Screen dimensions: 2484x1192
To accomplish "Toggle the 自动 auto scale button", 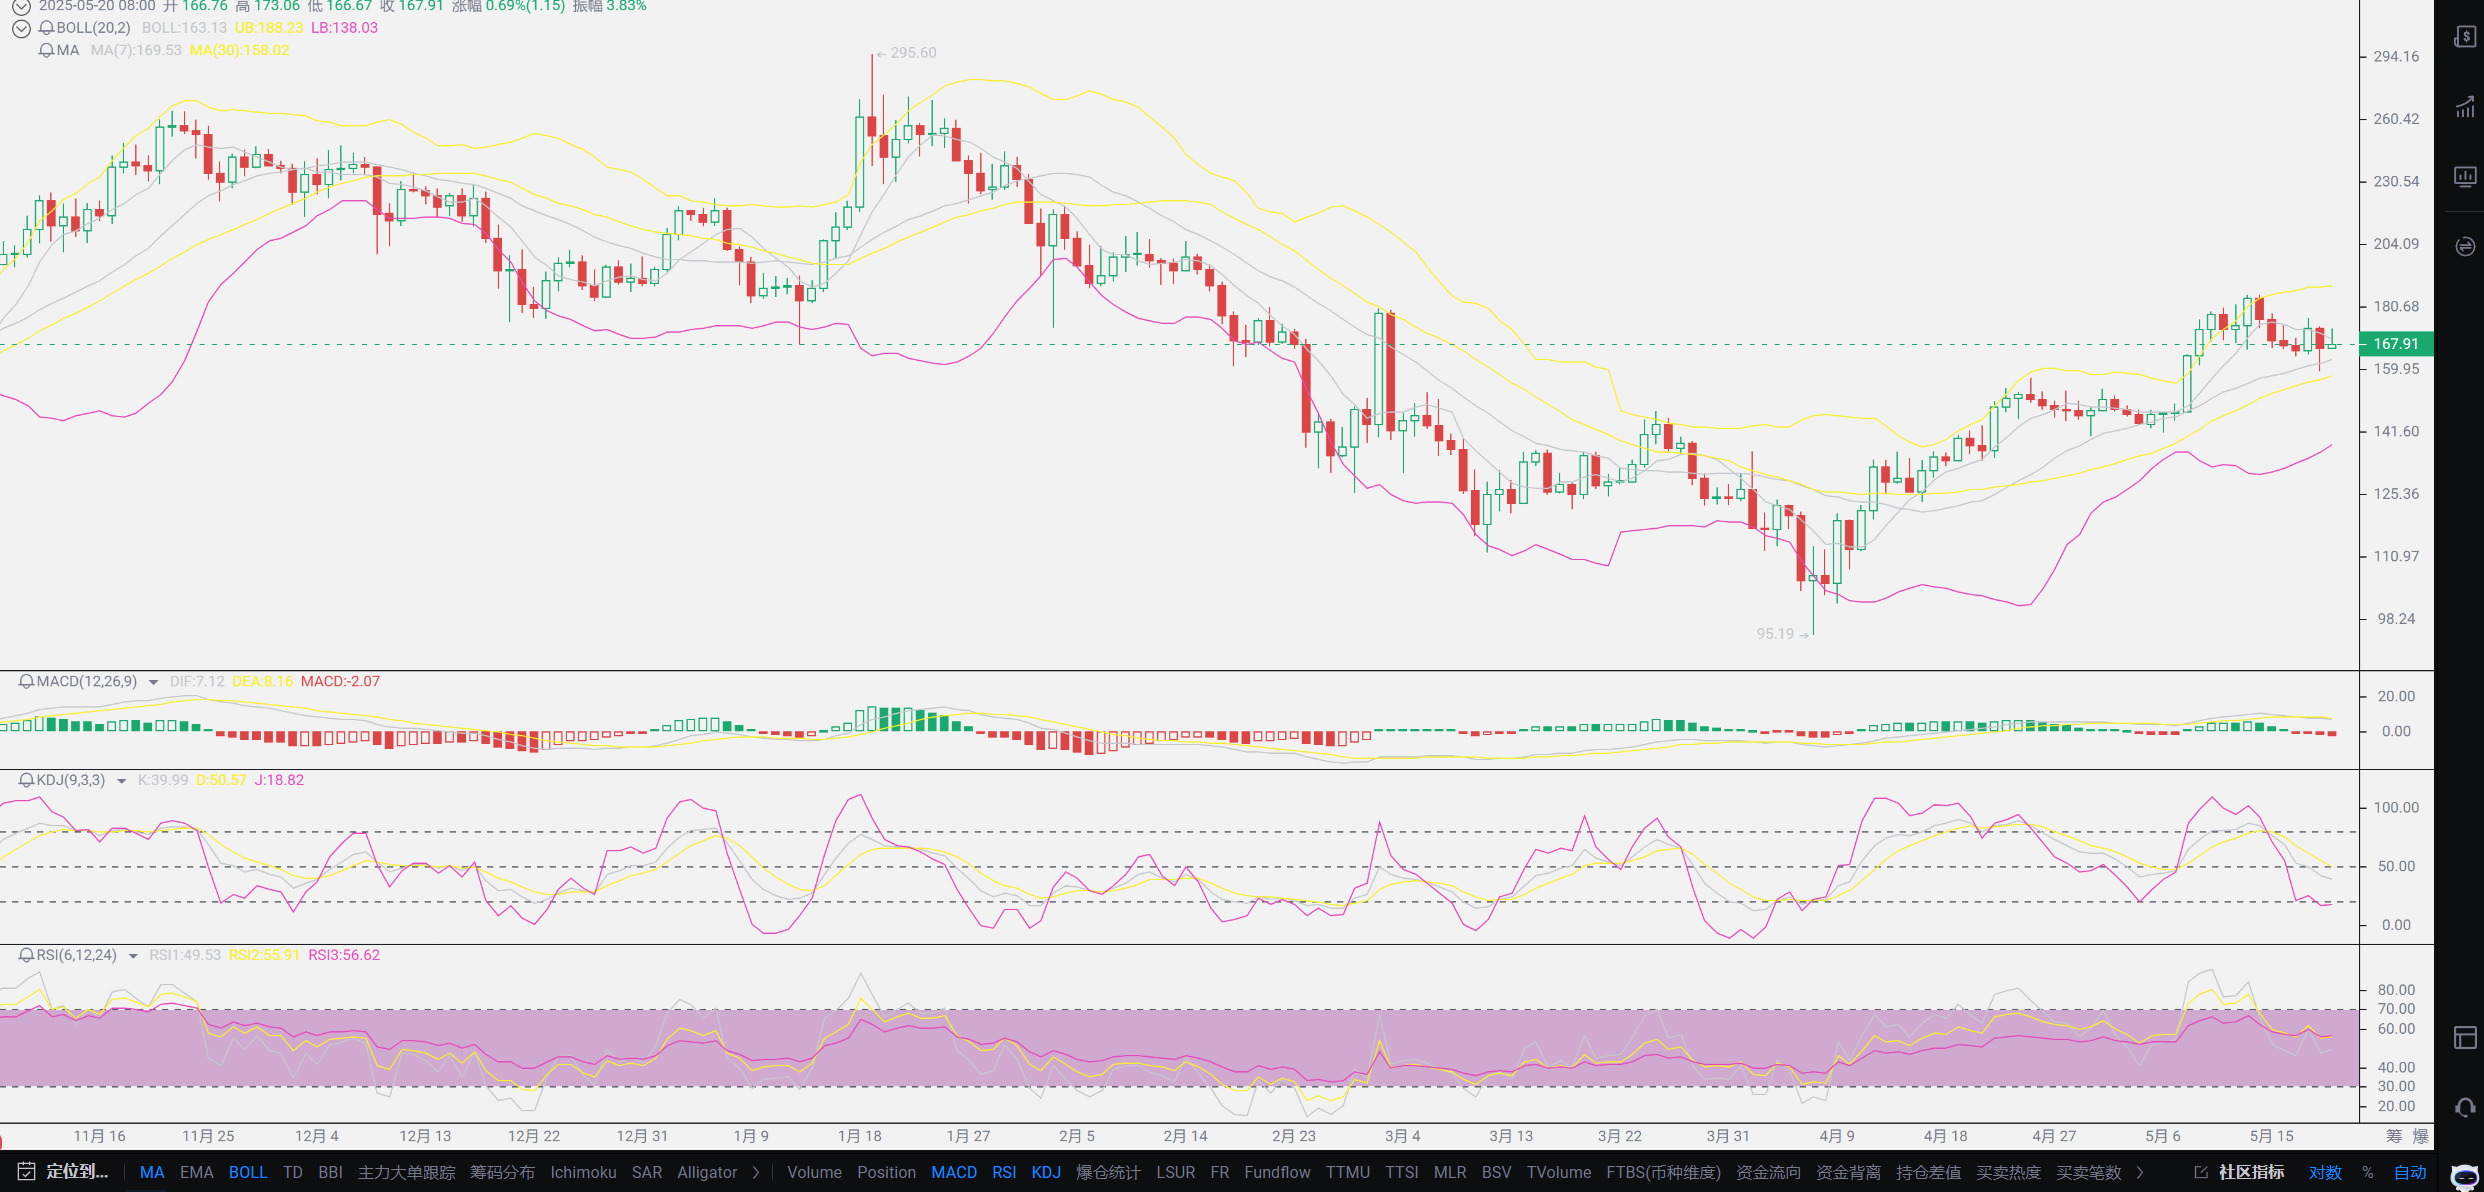I will coord(2410,1172).
